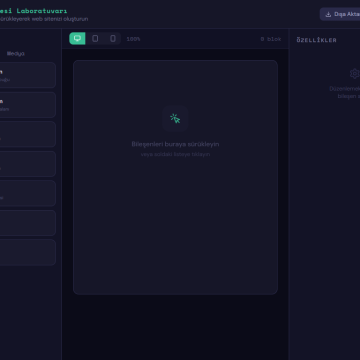Switch to tablet preview mode
Screen dimensions: 360x360
[95, 39]
